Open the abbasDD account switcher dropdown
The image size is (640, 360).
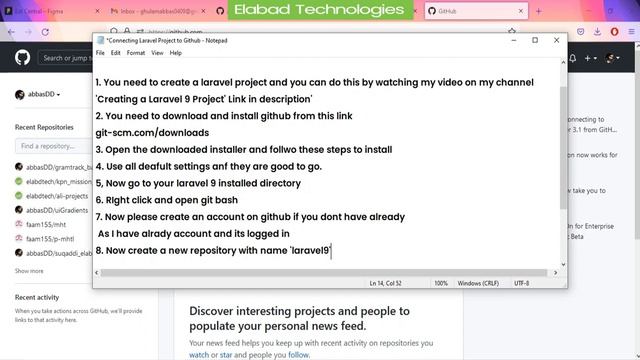38,94
